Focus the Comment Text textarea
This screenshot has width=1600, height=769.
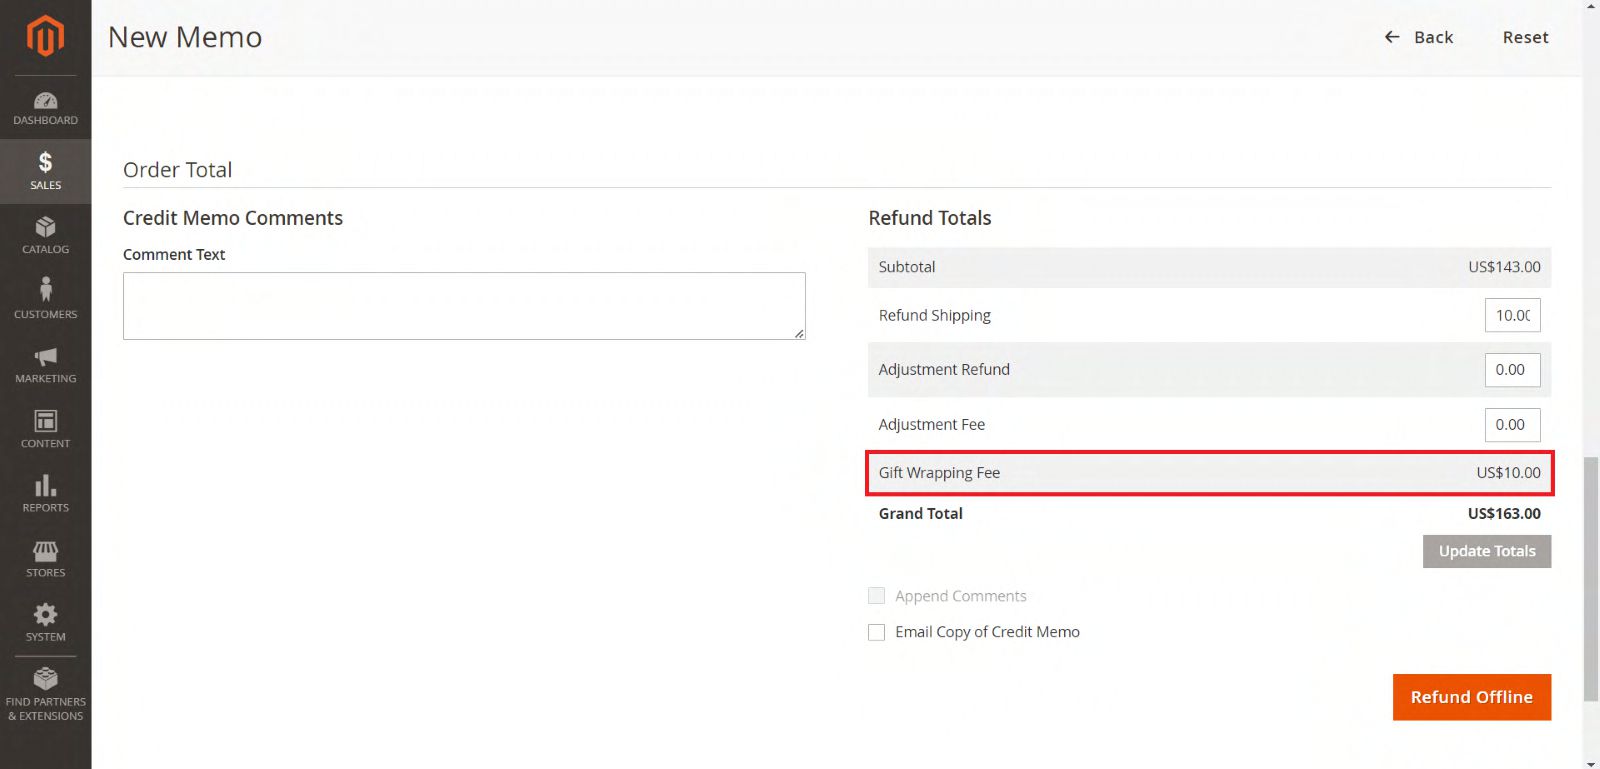coord(464,306)
